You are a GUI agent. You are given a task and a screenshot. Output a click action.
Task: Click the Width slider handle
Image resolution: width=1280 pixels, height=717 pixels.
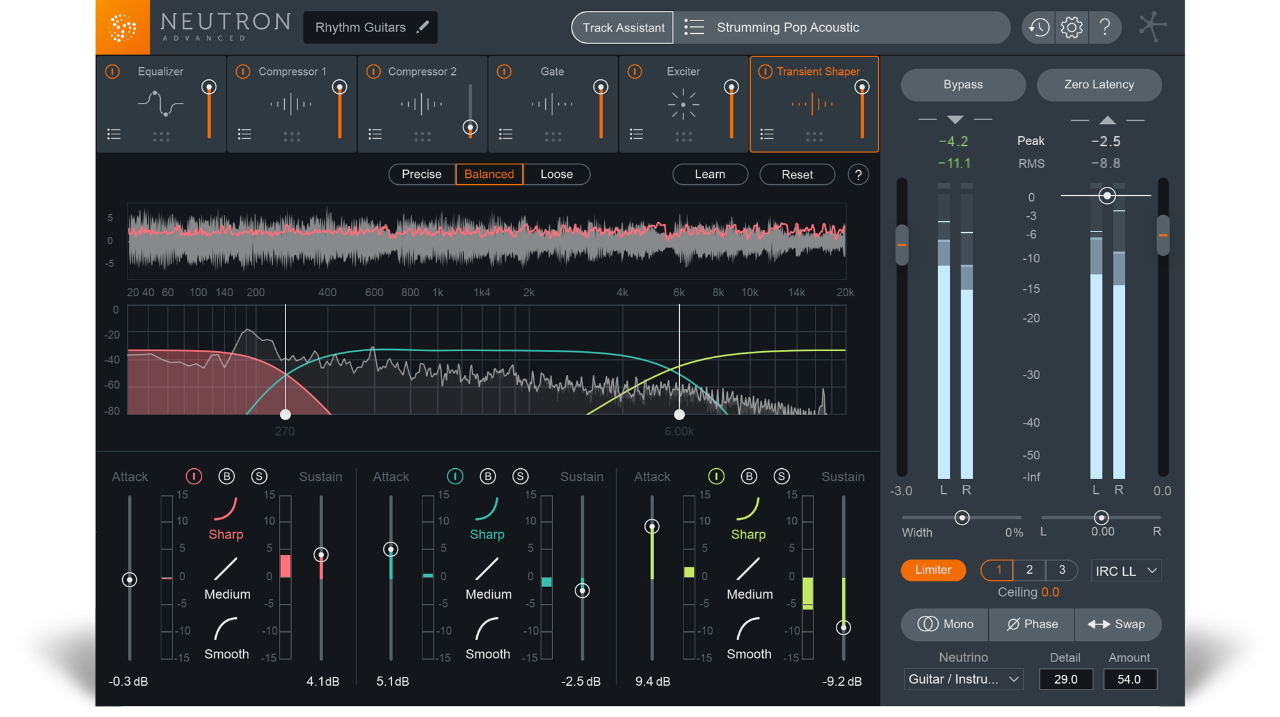tap(962, 517)
